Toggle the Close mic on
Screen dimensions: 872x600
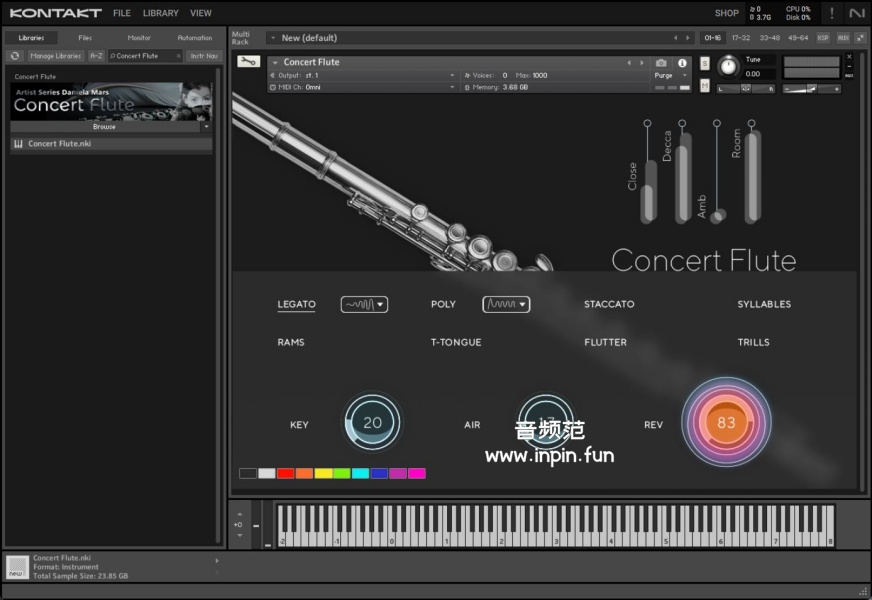pyautogui.click(x=647, y=123)
